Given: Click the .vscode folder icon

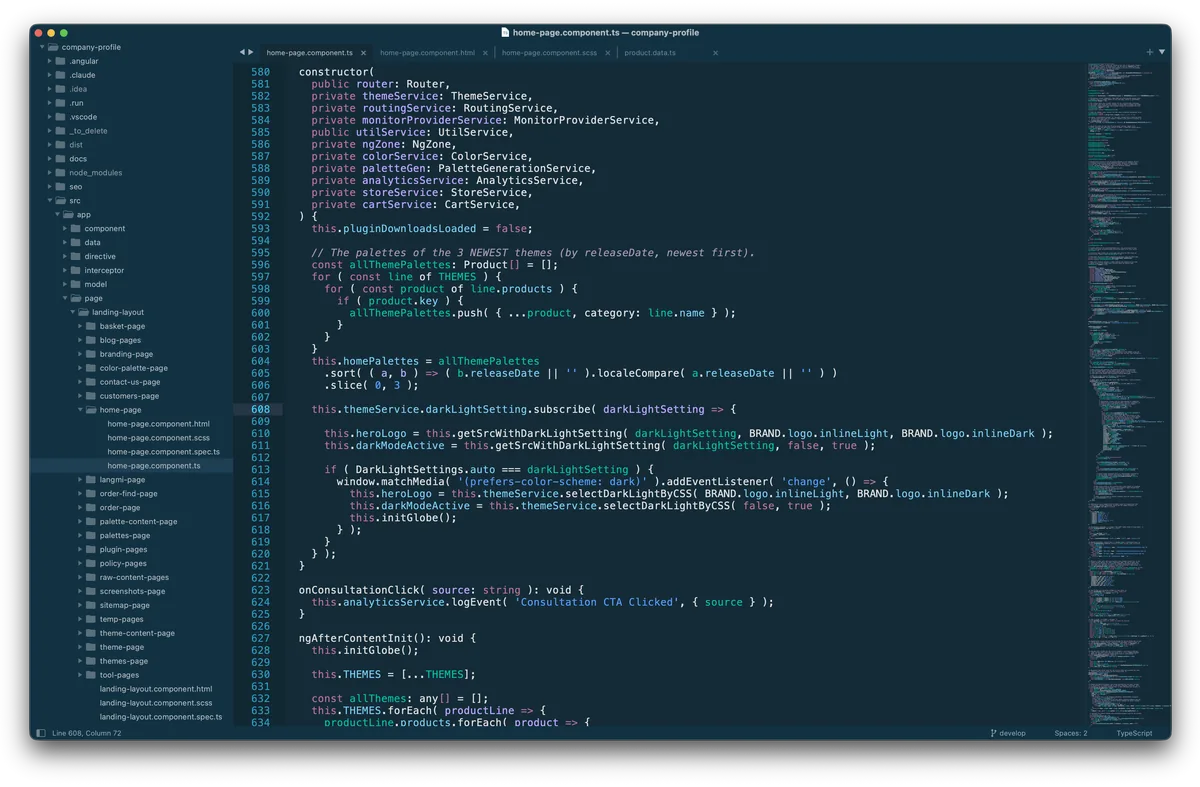Looking at the screenshot, I should click(61, 117).
